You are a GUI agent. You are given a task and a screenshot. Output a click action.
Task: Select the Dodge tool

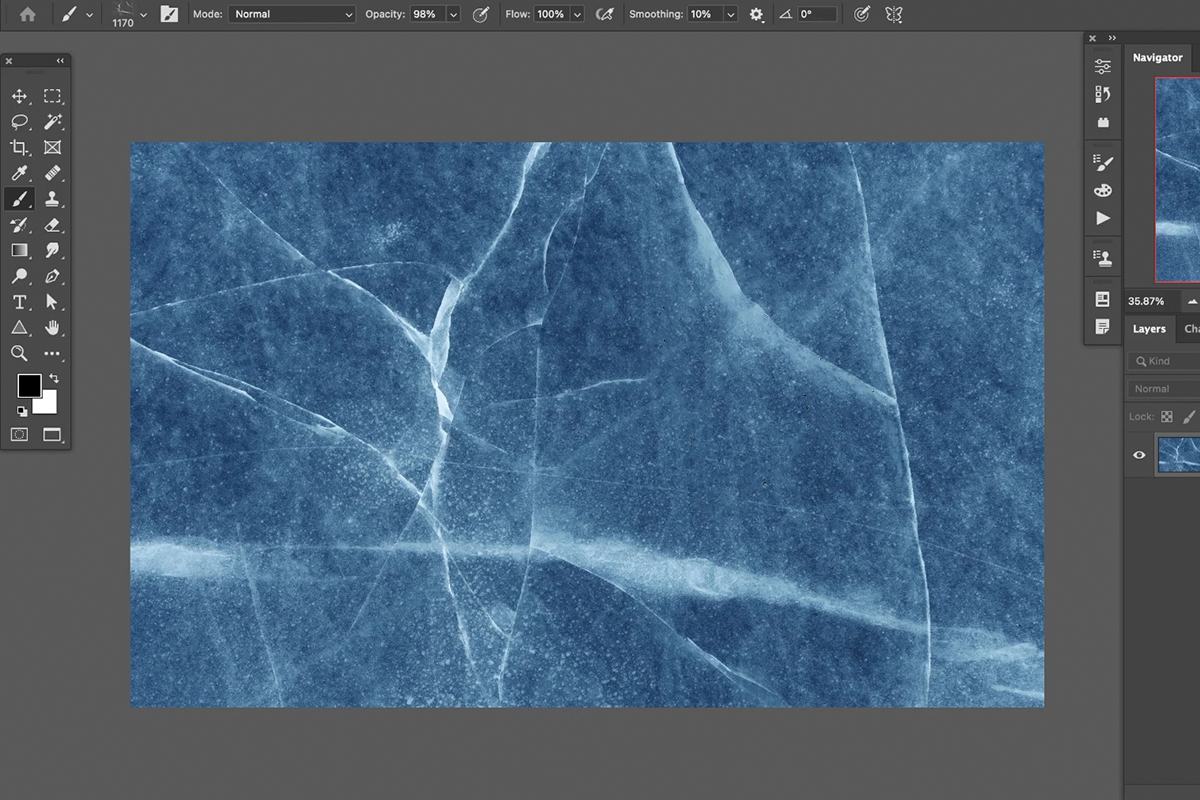click(x=19, y=276)
